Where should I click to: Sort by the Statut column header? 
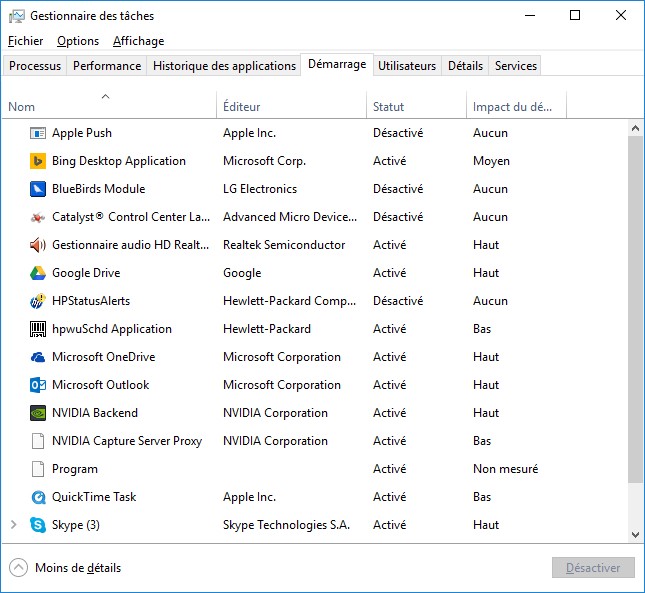tap(388, 107)
